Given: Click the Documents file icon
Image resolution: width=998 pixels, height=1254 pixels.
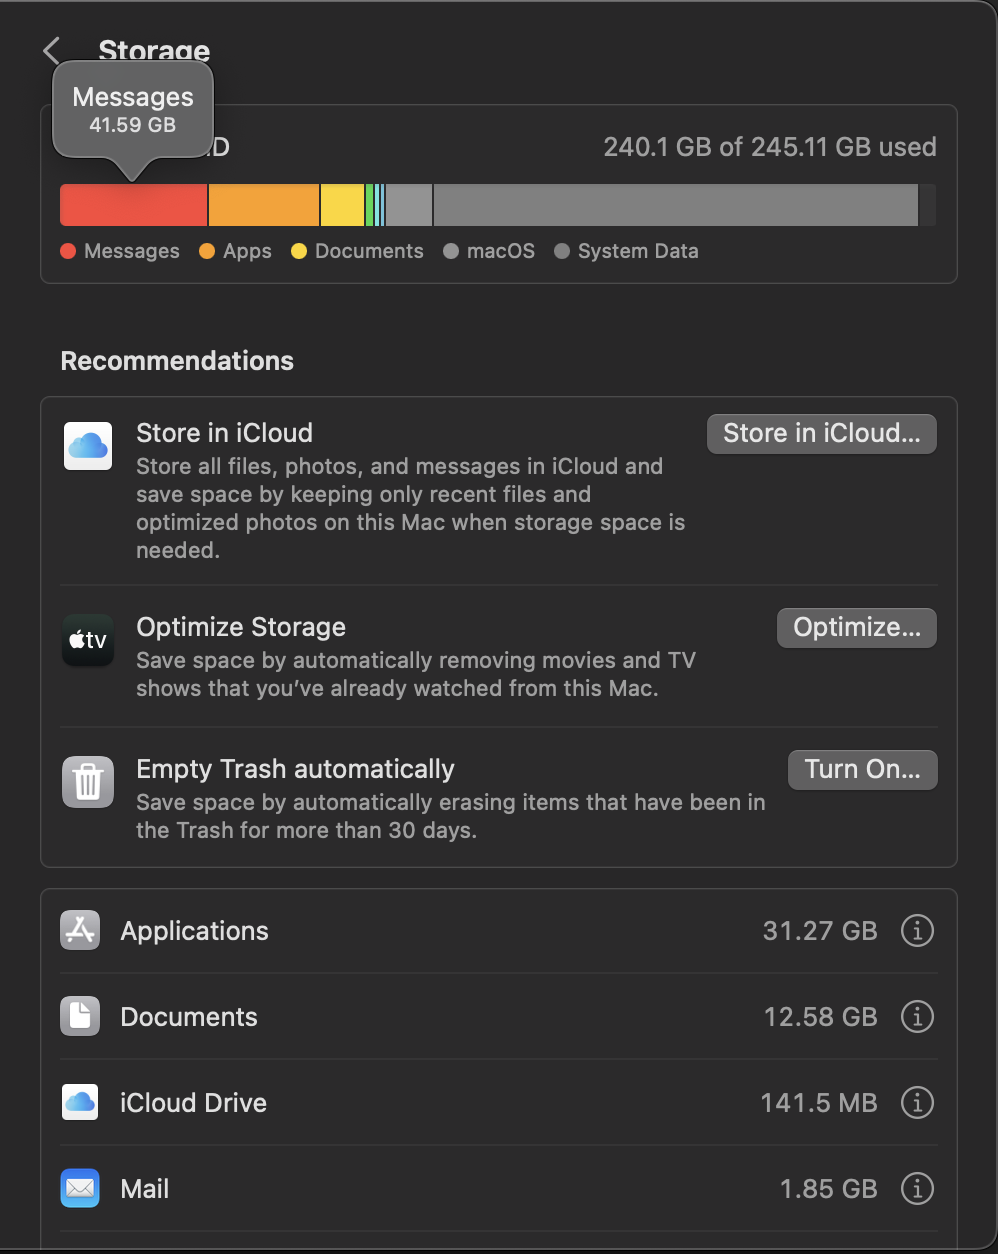Looking at the screenshot, I should [x=80, y=1017].
